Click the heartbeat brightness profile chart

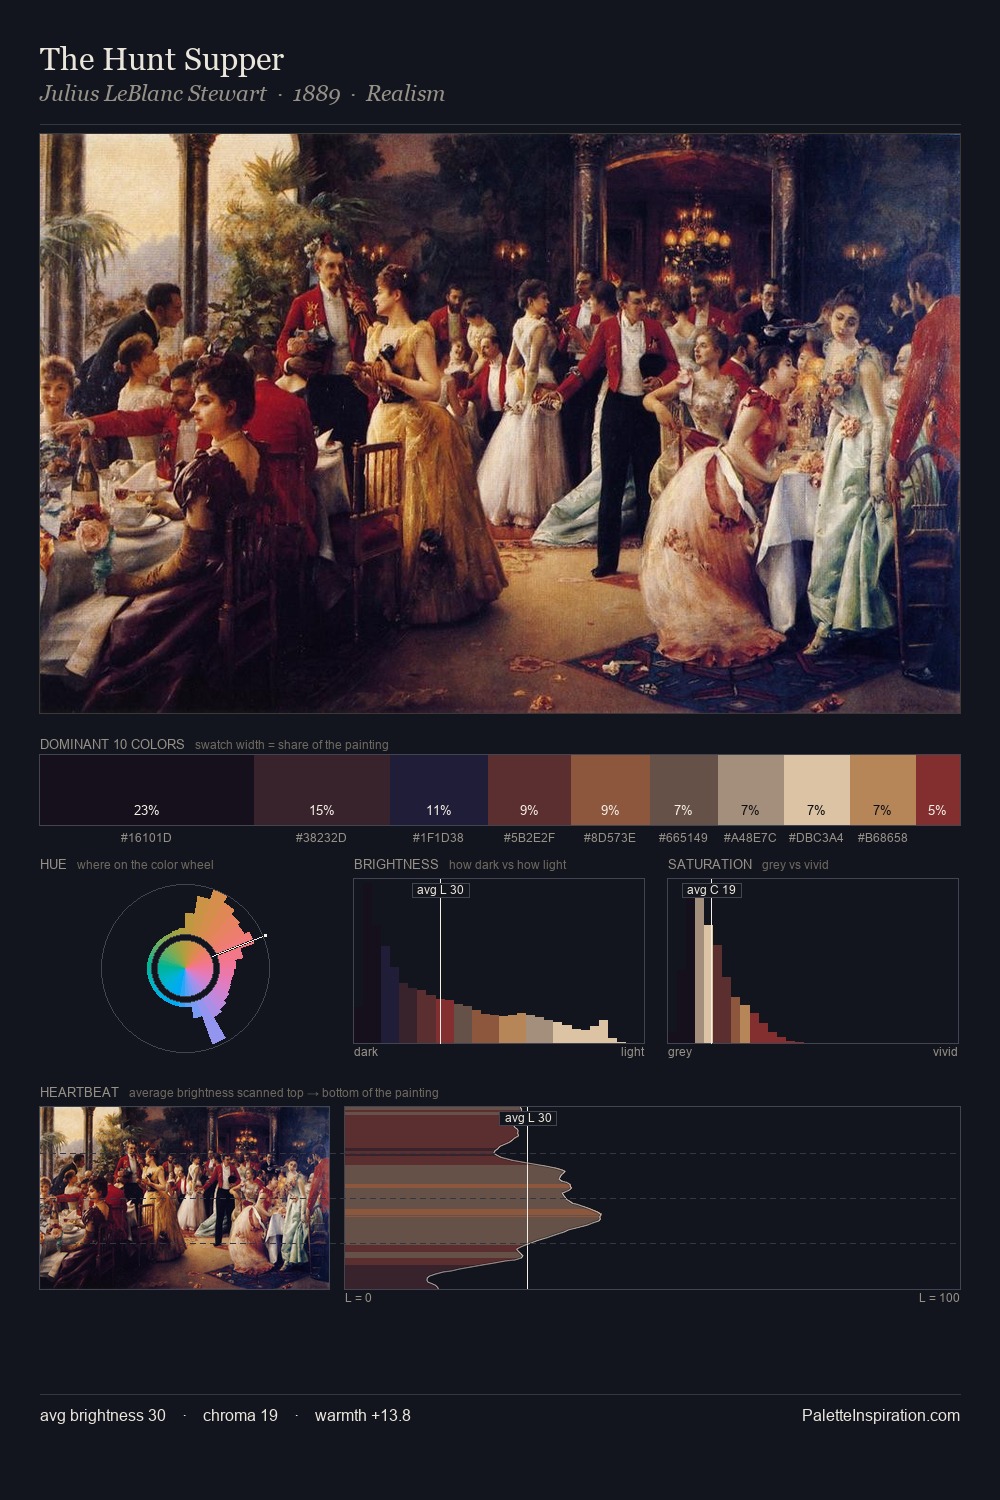coord(652,1198)
